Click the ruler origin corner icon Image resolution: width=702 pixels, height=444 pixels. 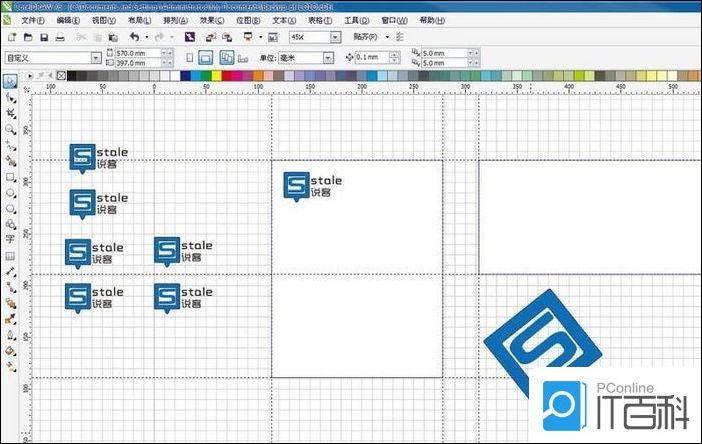(27, 90)
